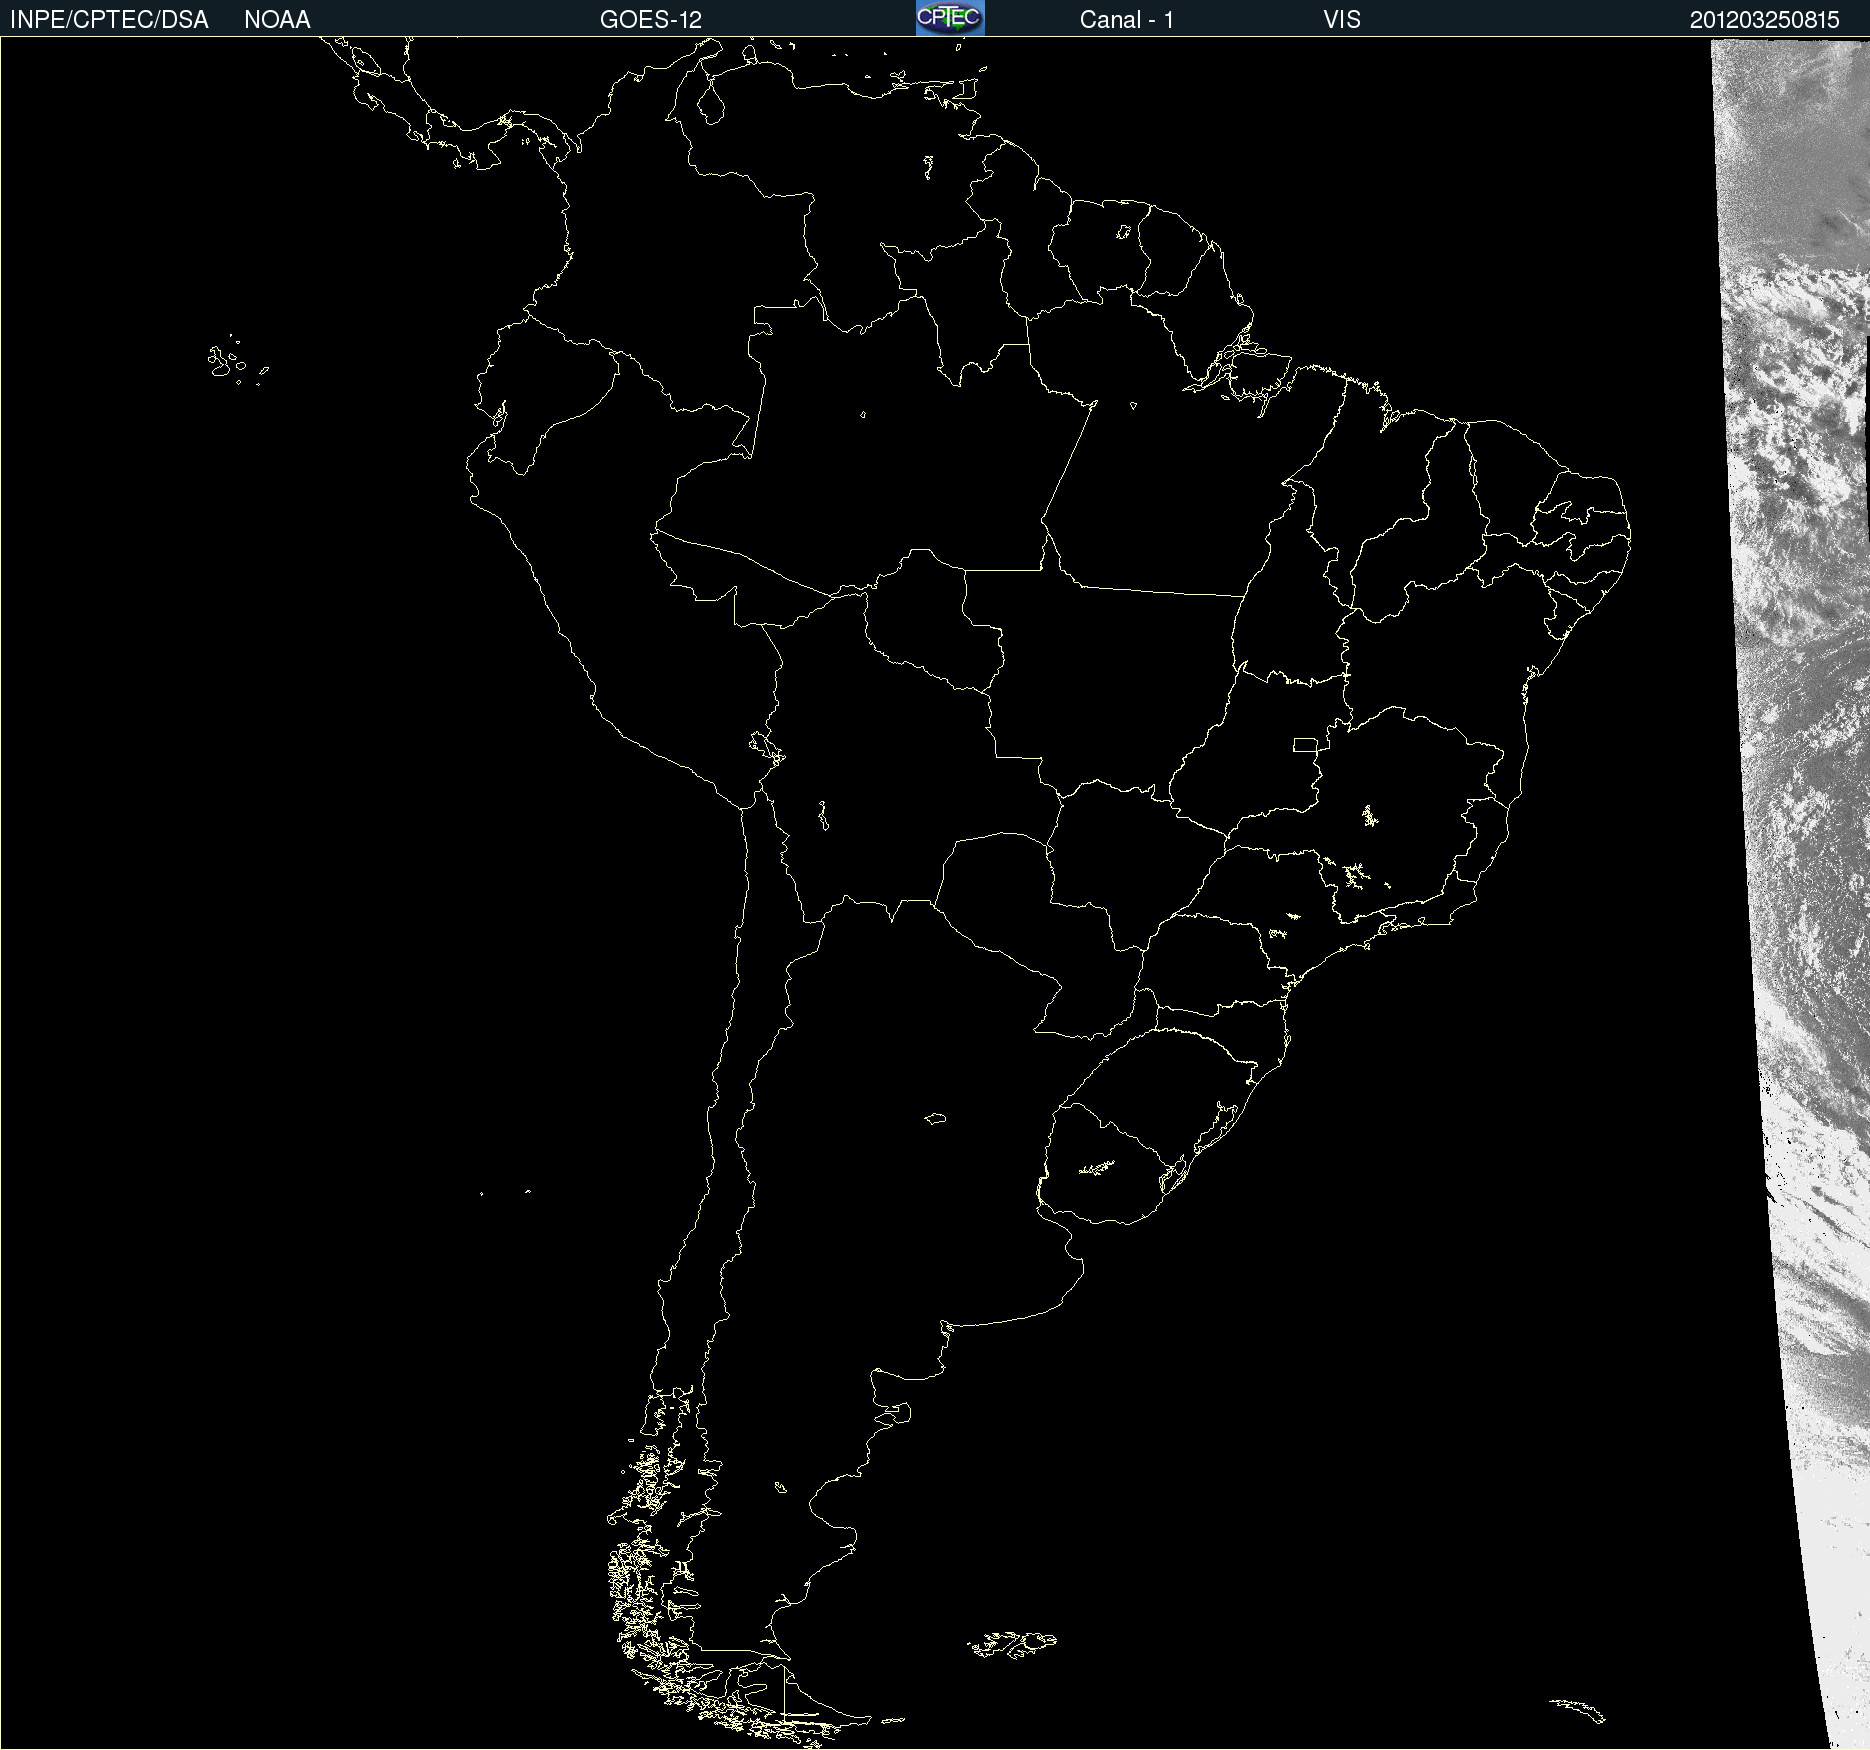Select the INPE/CPTEC/DSA header text
Image resolution: width=1870 pixels, height=1750 pixels.
tap(109, 20)
